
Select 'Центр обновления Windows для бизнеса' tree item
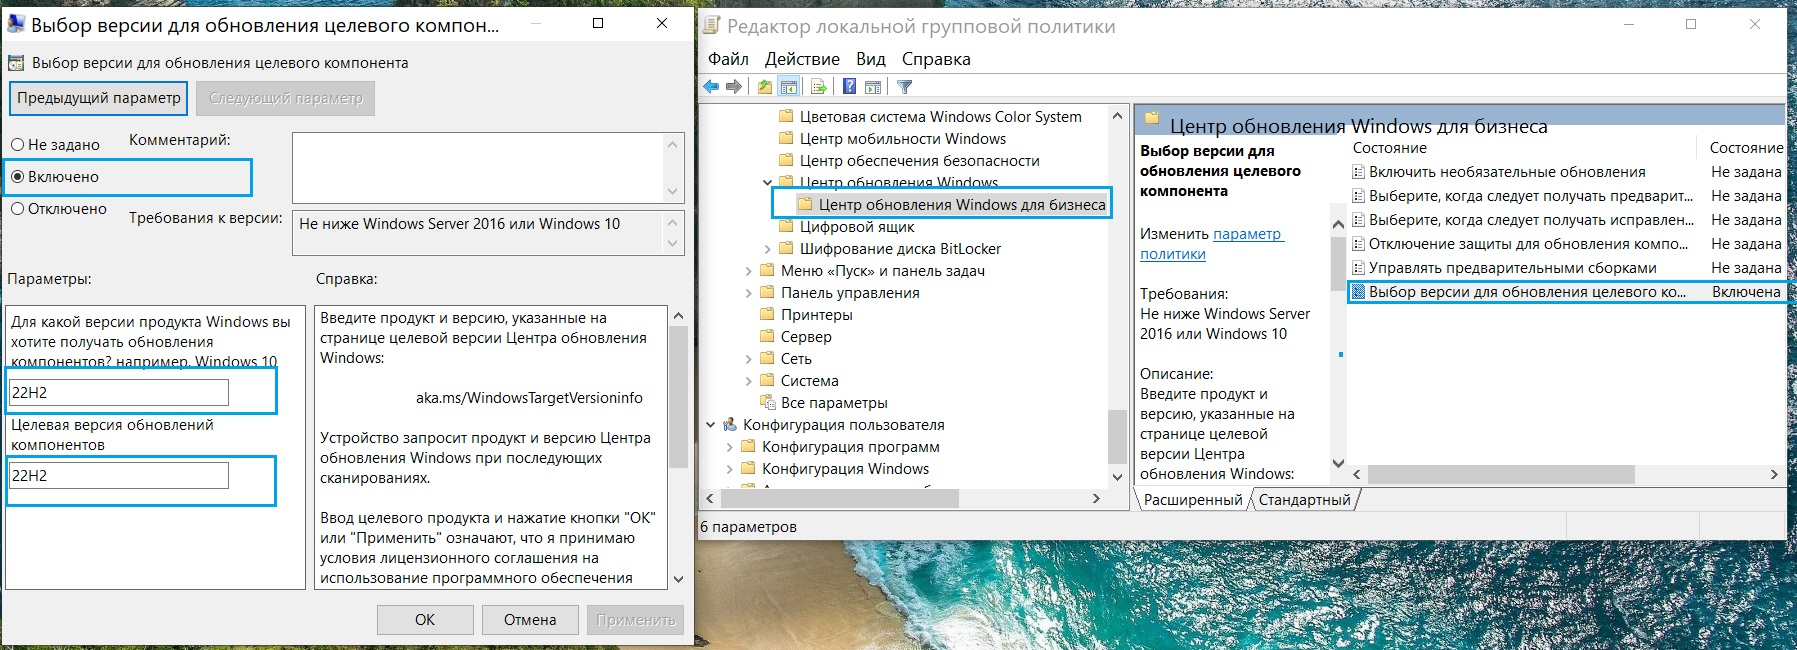coord(962,205)
